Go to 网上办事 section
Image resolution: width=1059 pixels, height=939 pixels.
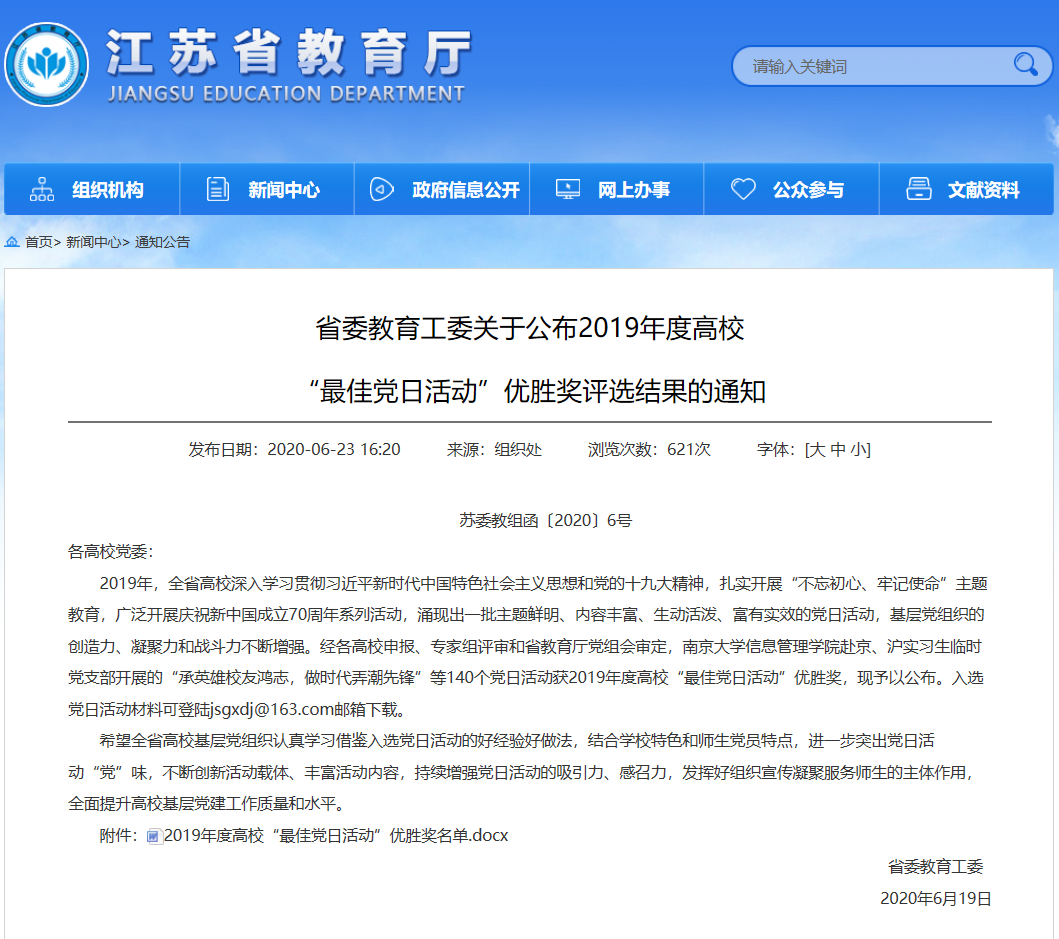point(634,190)
